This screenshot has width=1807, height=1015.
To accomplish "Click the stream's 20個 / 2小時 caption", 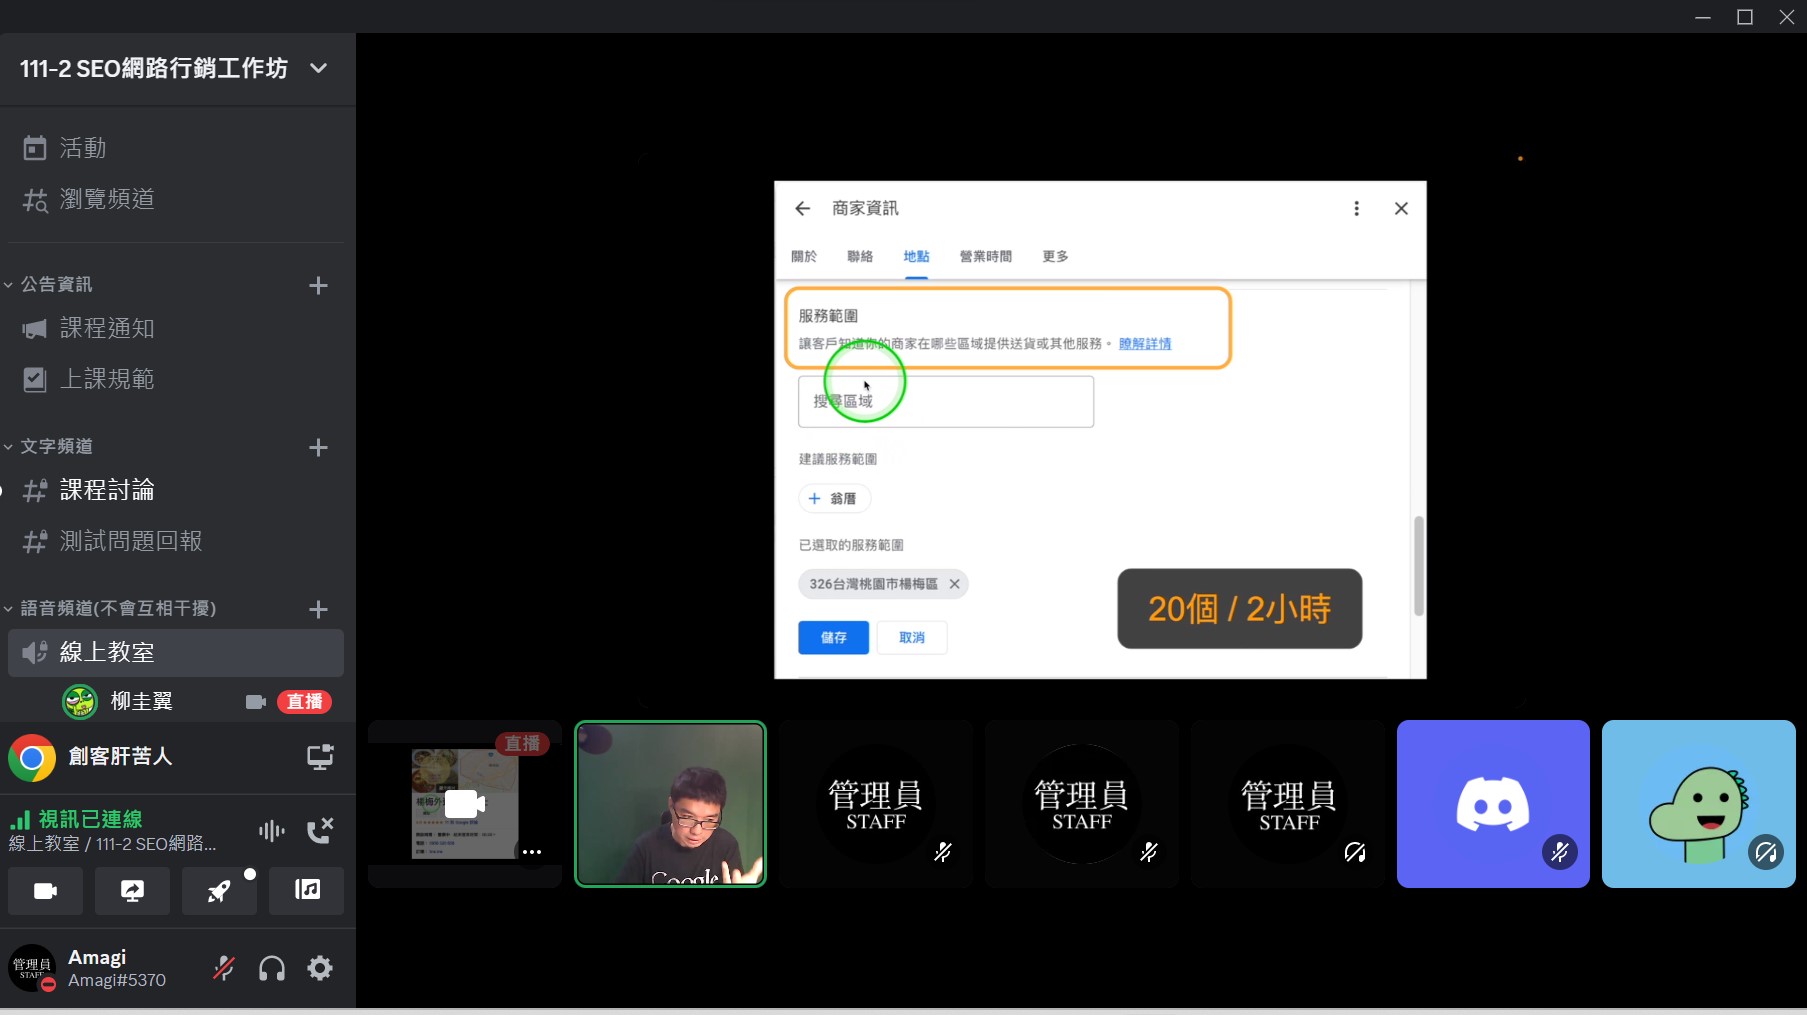I will point(1240,608).
